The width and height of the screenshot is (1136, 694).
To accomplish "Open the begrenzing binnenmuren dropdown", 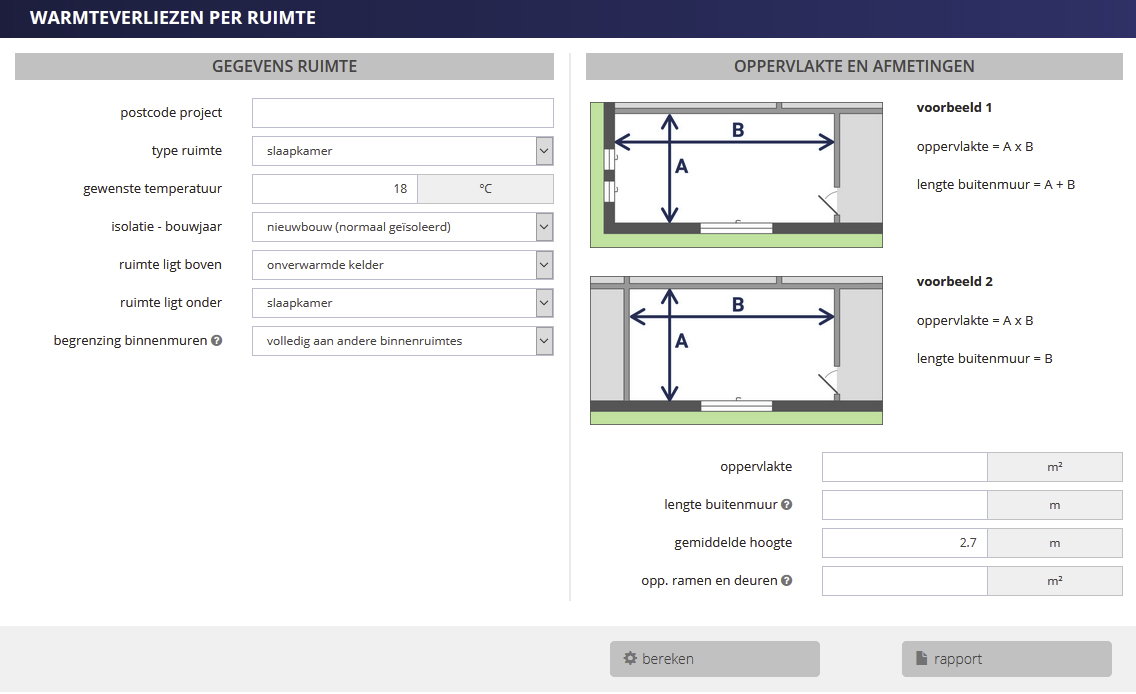I will [403, 341].
